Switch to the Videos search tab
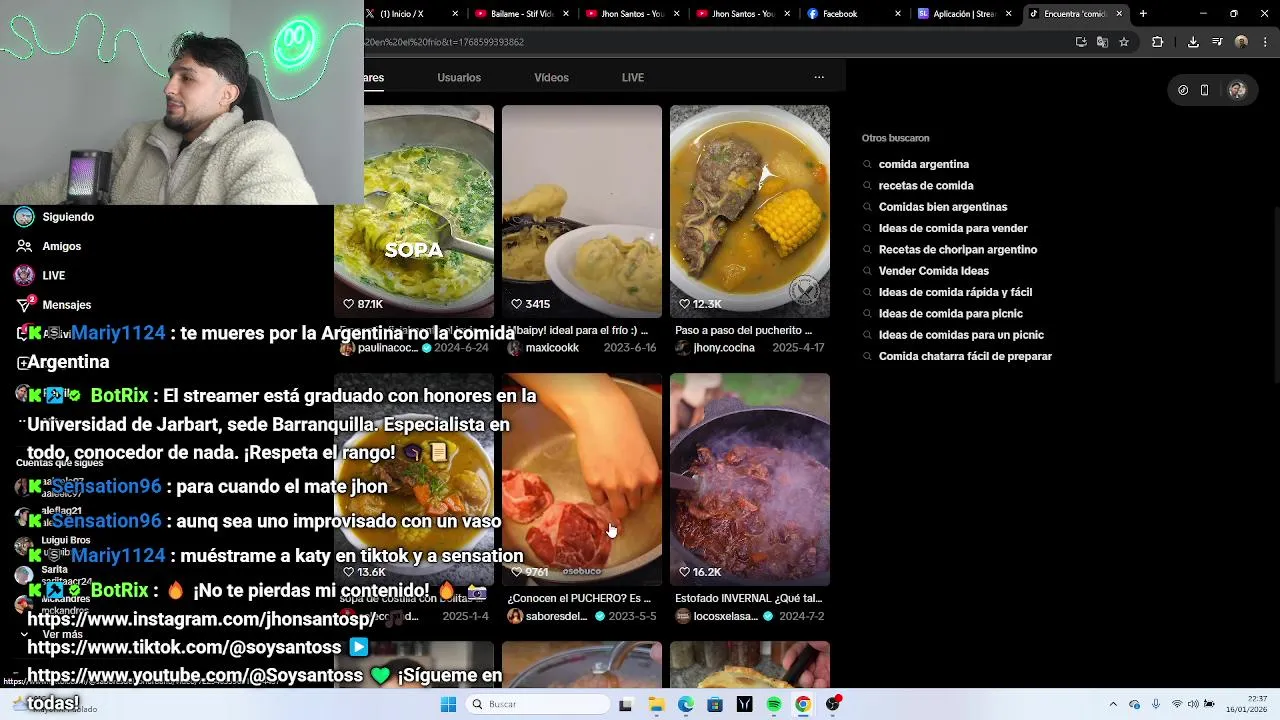The image size is (1280, 720). coord(551,77)
